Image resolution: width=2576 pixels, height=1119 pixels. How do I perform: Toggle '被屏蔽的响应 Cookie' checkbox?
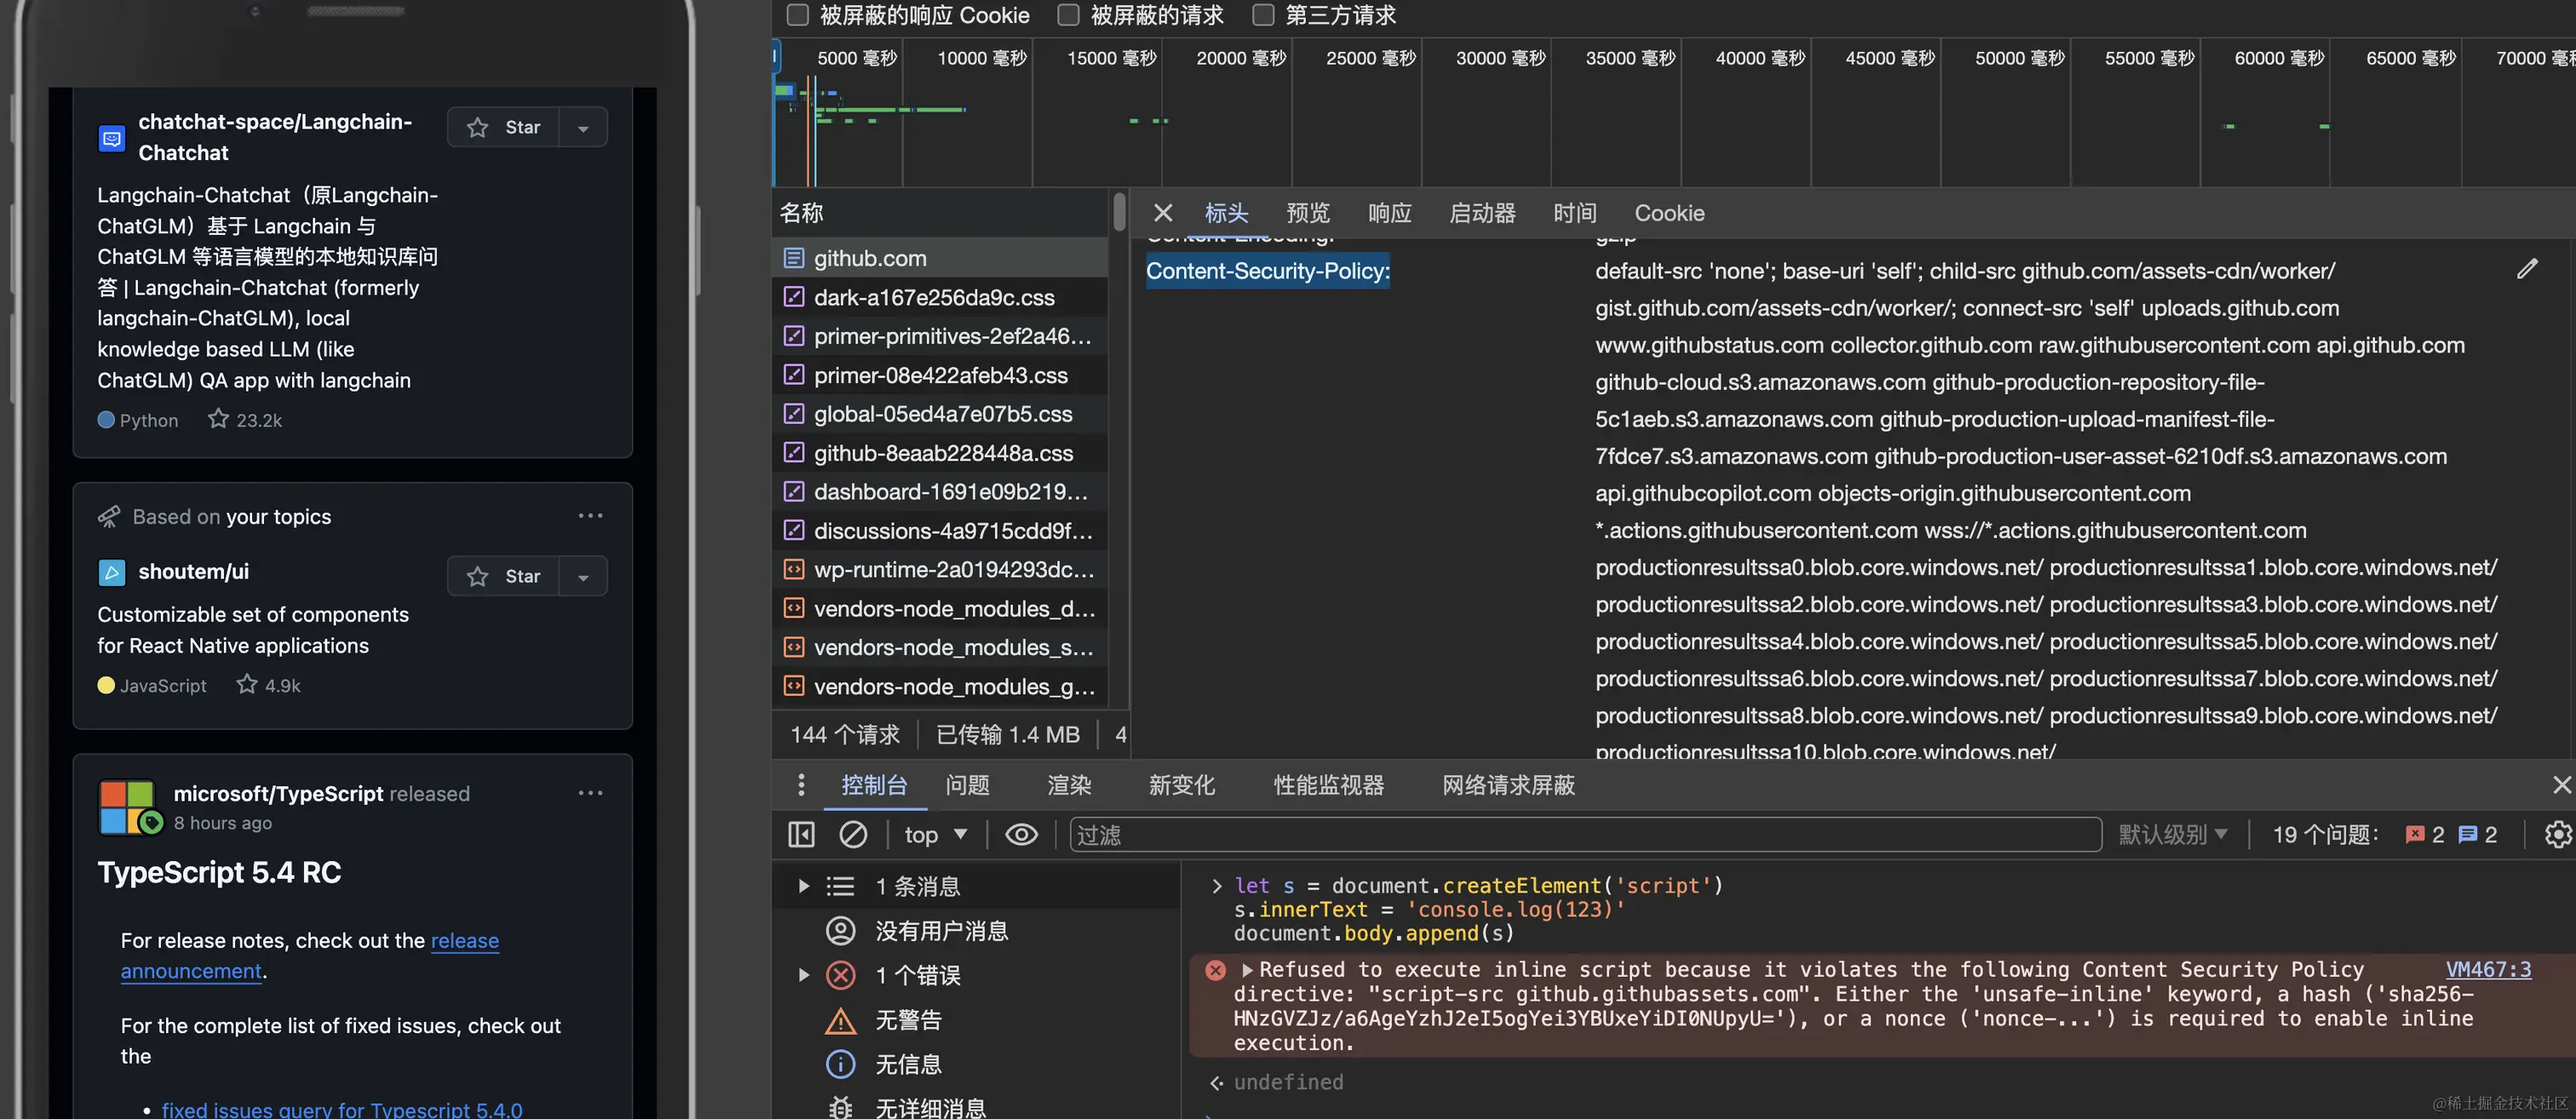coord(797,15)
